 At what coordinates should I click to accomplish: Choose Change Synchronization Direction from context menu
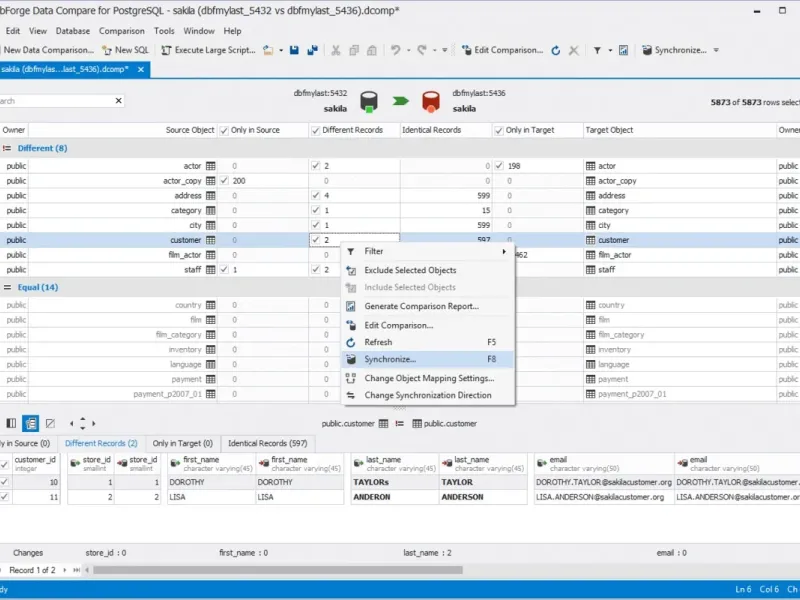pos(428,395)
